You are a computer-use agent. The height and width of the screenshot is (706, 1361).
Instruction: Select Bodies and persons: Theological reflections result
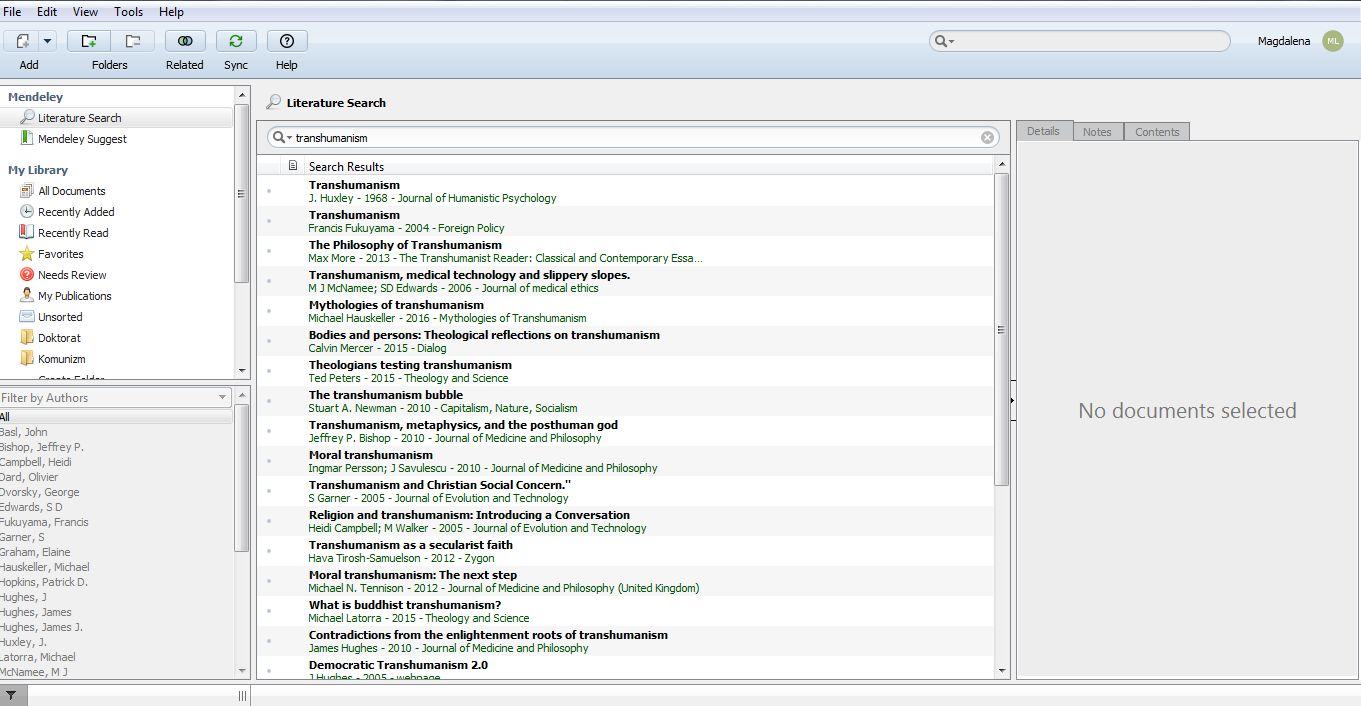click(626, 341)
